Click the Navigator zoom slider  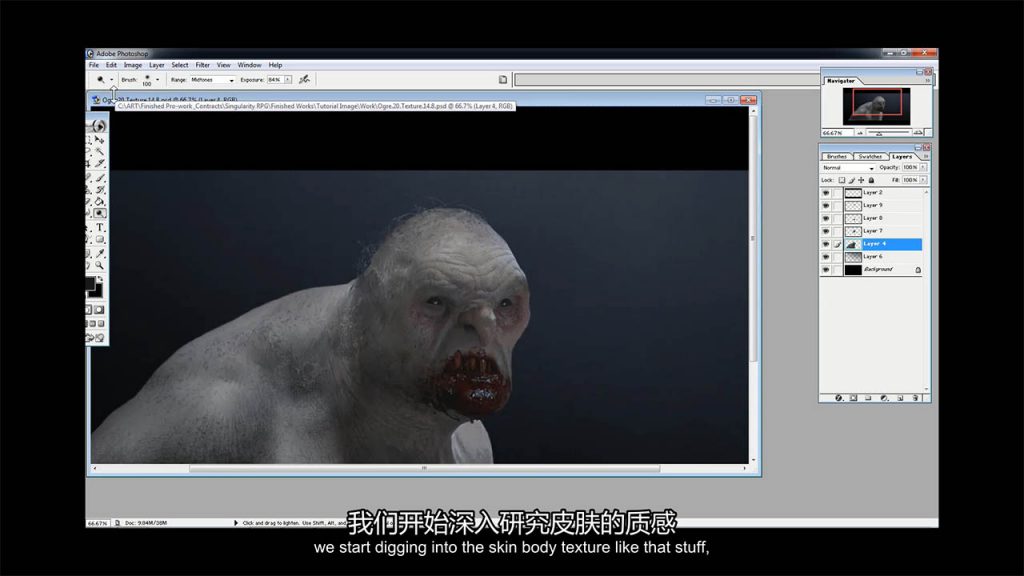click(889, 133)
